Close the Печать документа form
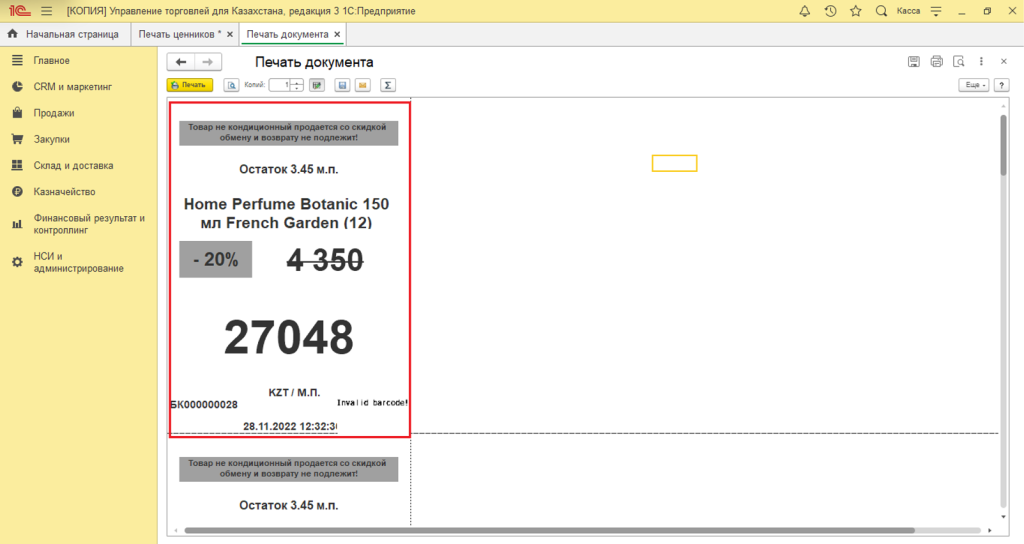This screenshot has width=1024, height=544. [1004, 61]
